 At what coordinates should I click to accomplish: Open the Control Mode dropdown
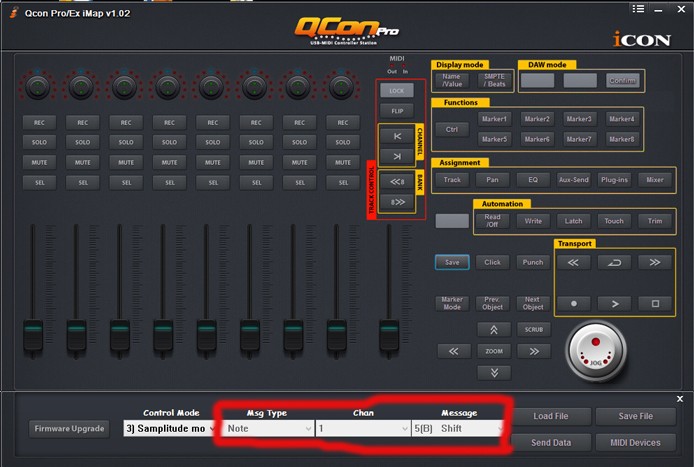click(170, 428)
